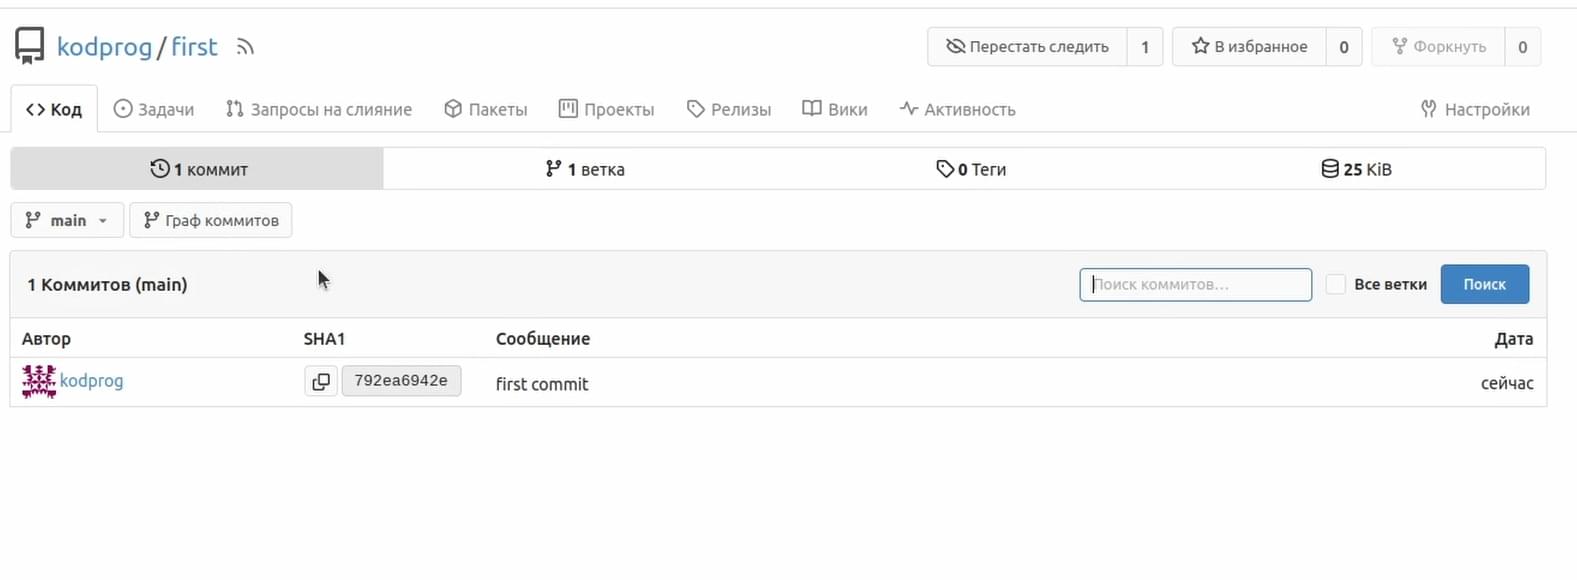This screenshot has height=580, width=1577.
Task: Open the Настройки settings tab
Action: [x=1475, y=109]
